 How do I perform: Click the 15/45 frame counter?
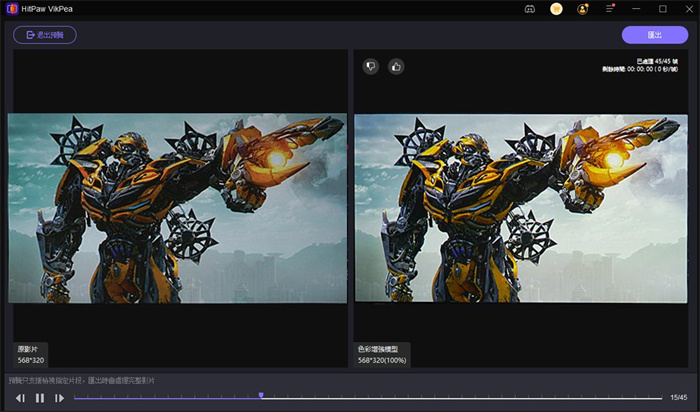[x=679, y=398]
